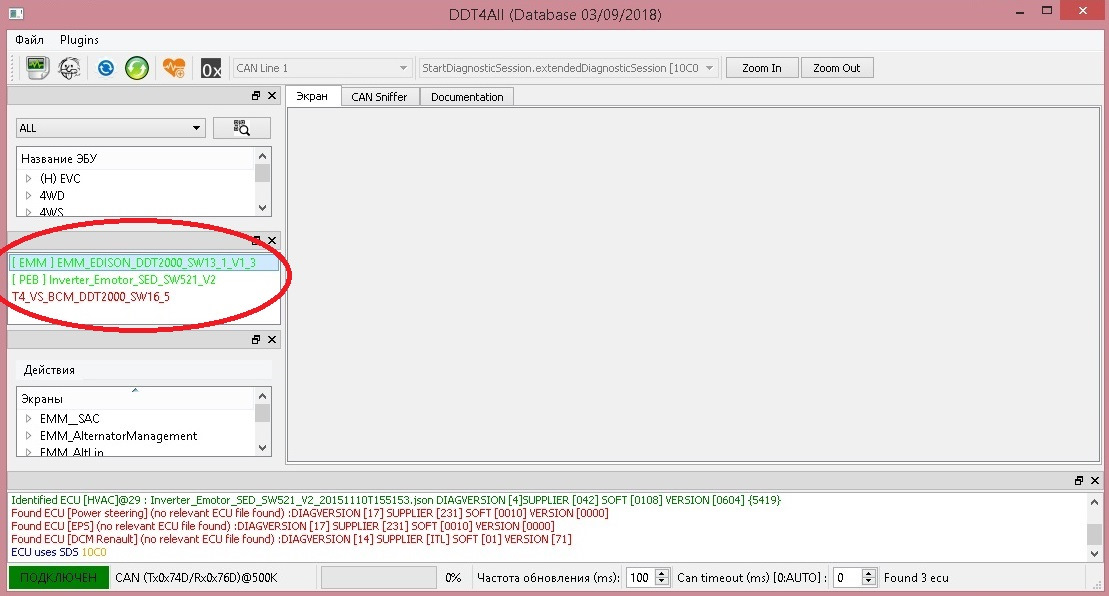Click the blue refresh arrows toolbar icon
The height and width of the screenshot is (596, 1109).
coord(105,68)
